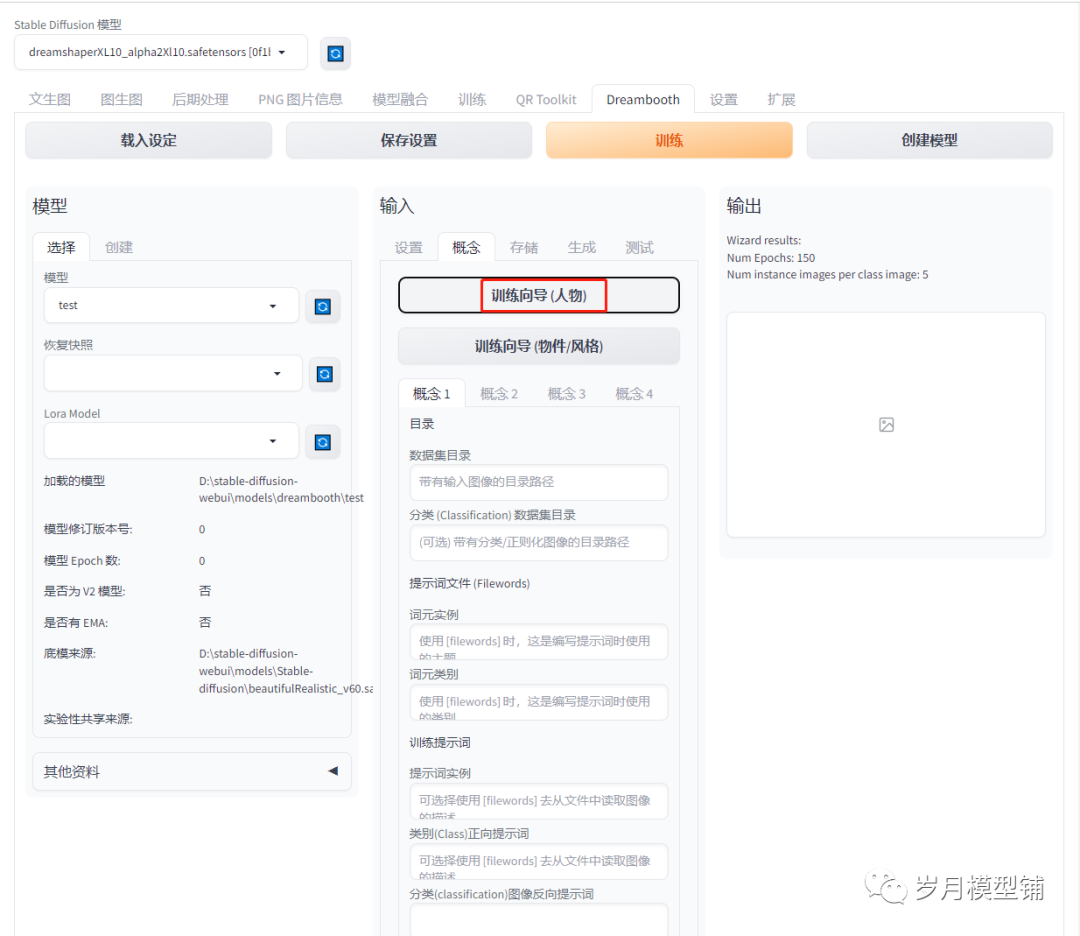1080x936 pixels.
Task: Click the 创建模型 button
Action: click(928, 140)
